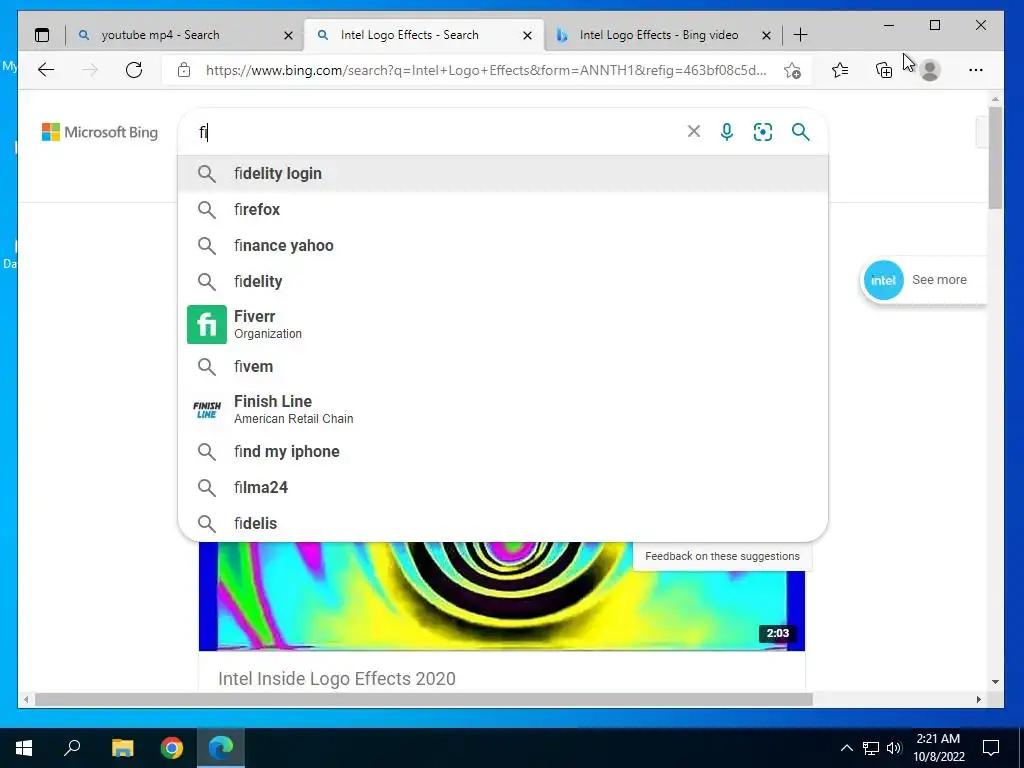Click the scroll right arrow on the horizontal scrollbar
The height and width of the screenshot is (768, 1024).
pyautogui.click(x=979, y=699)
